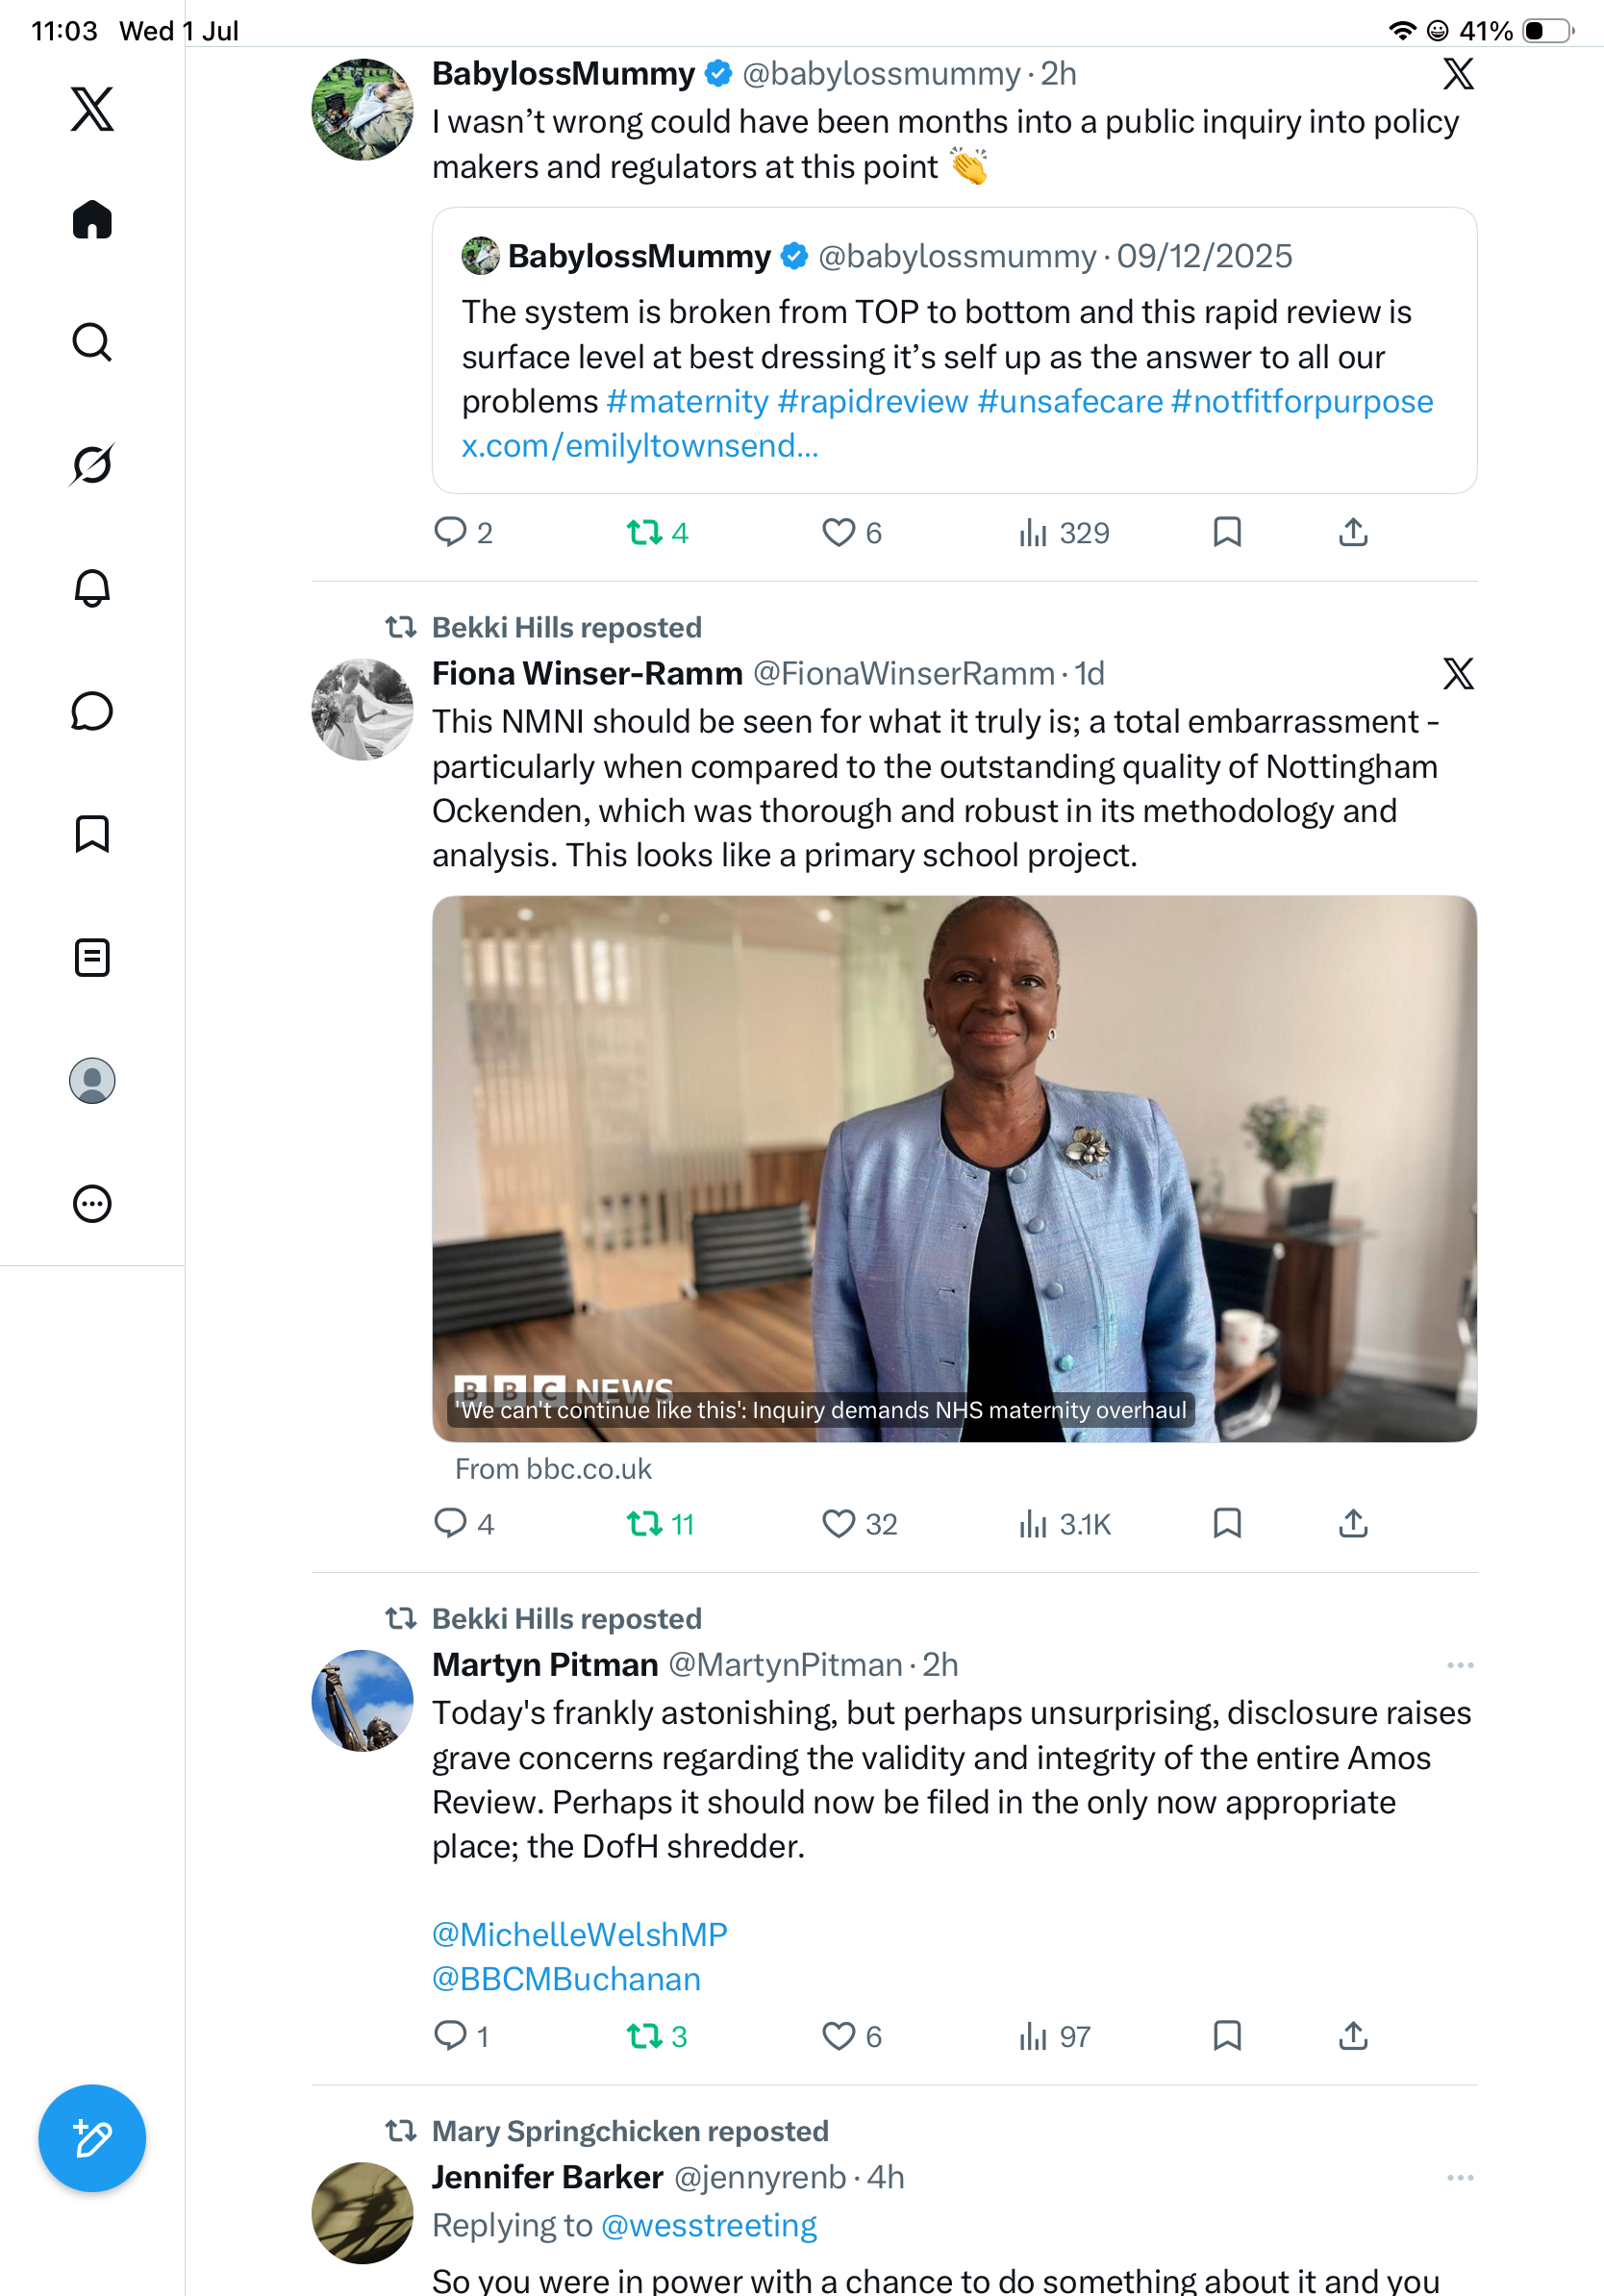Open more options on Jennifer Barker's post
1604x2296 pixels.
tap(1460, 2178)
